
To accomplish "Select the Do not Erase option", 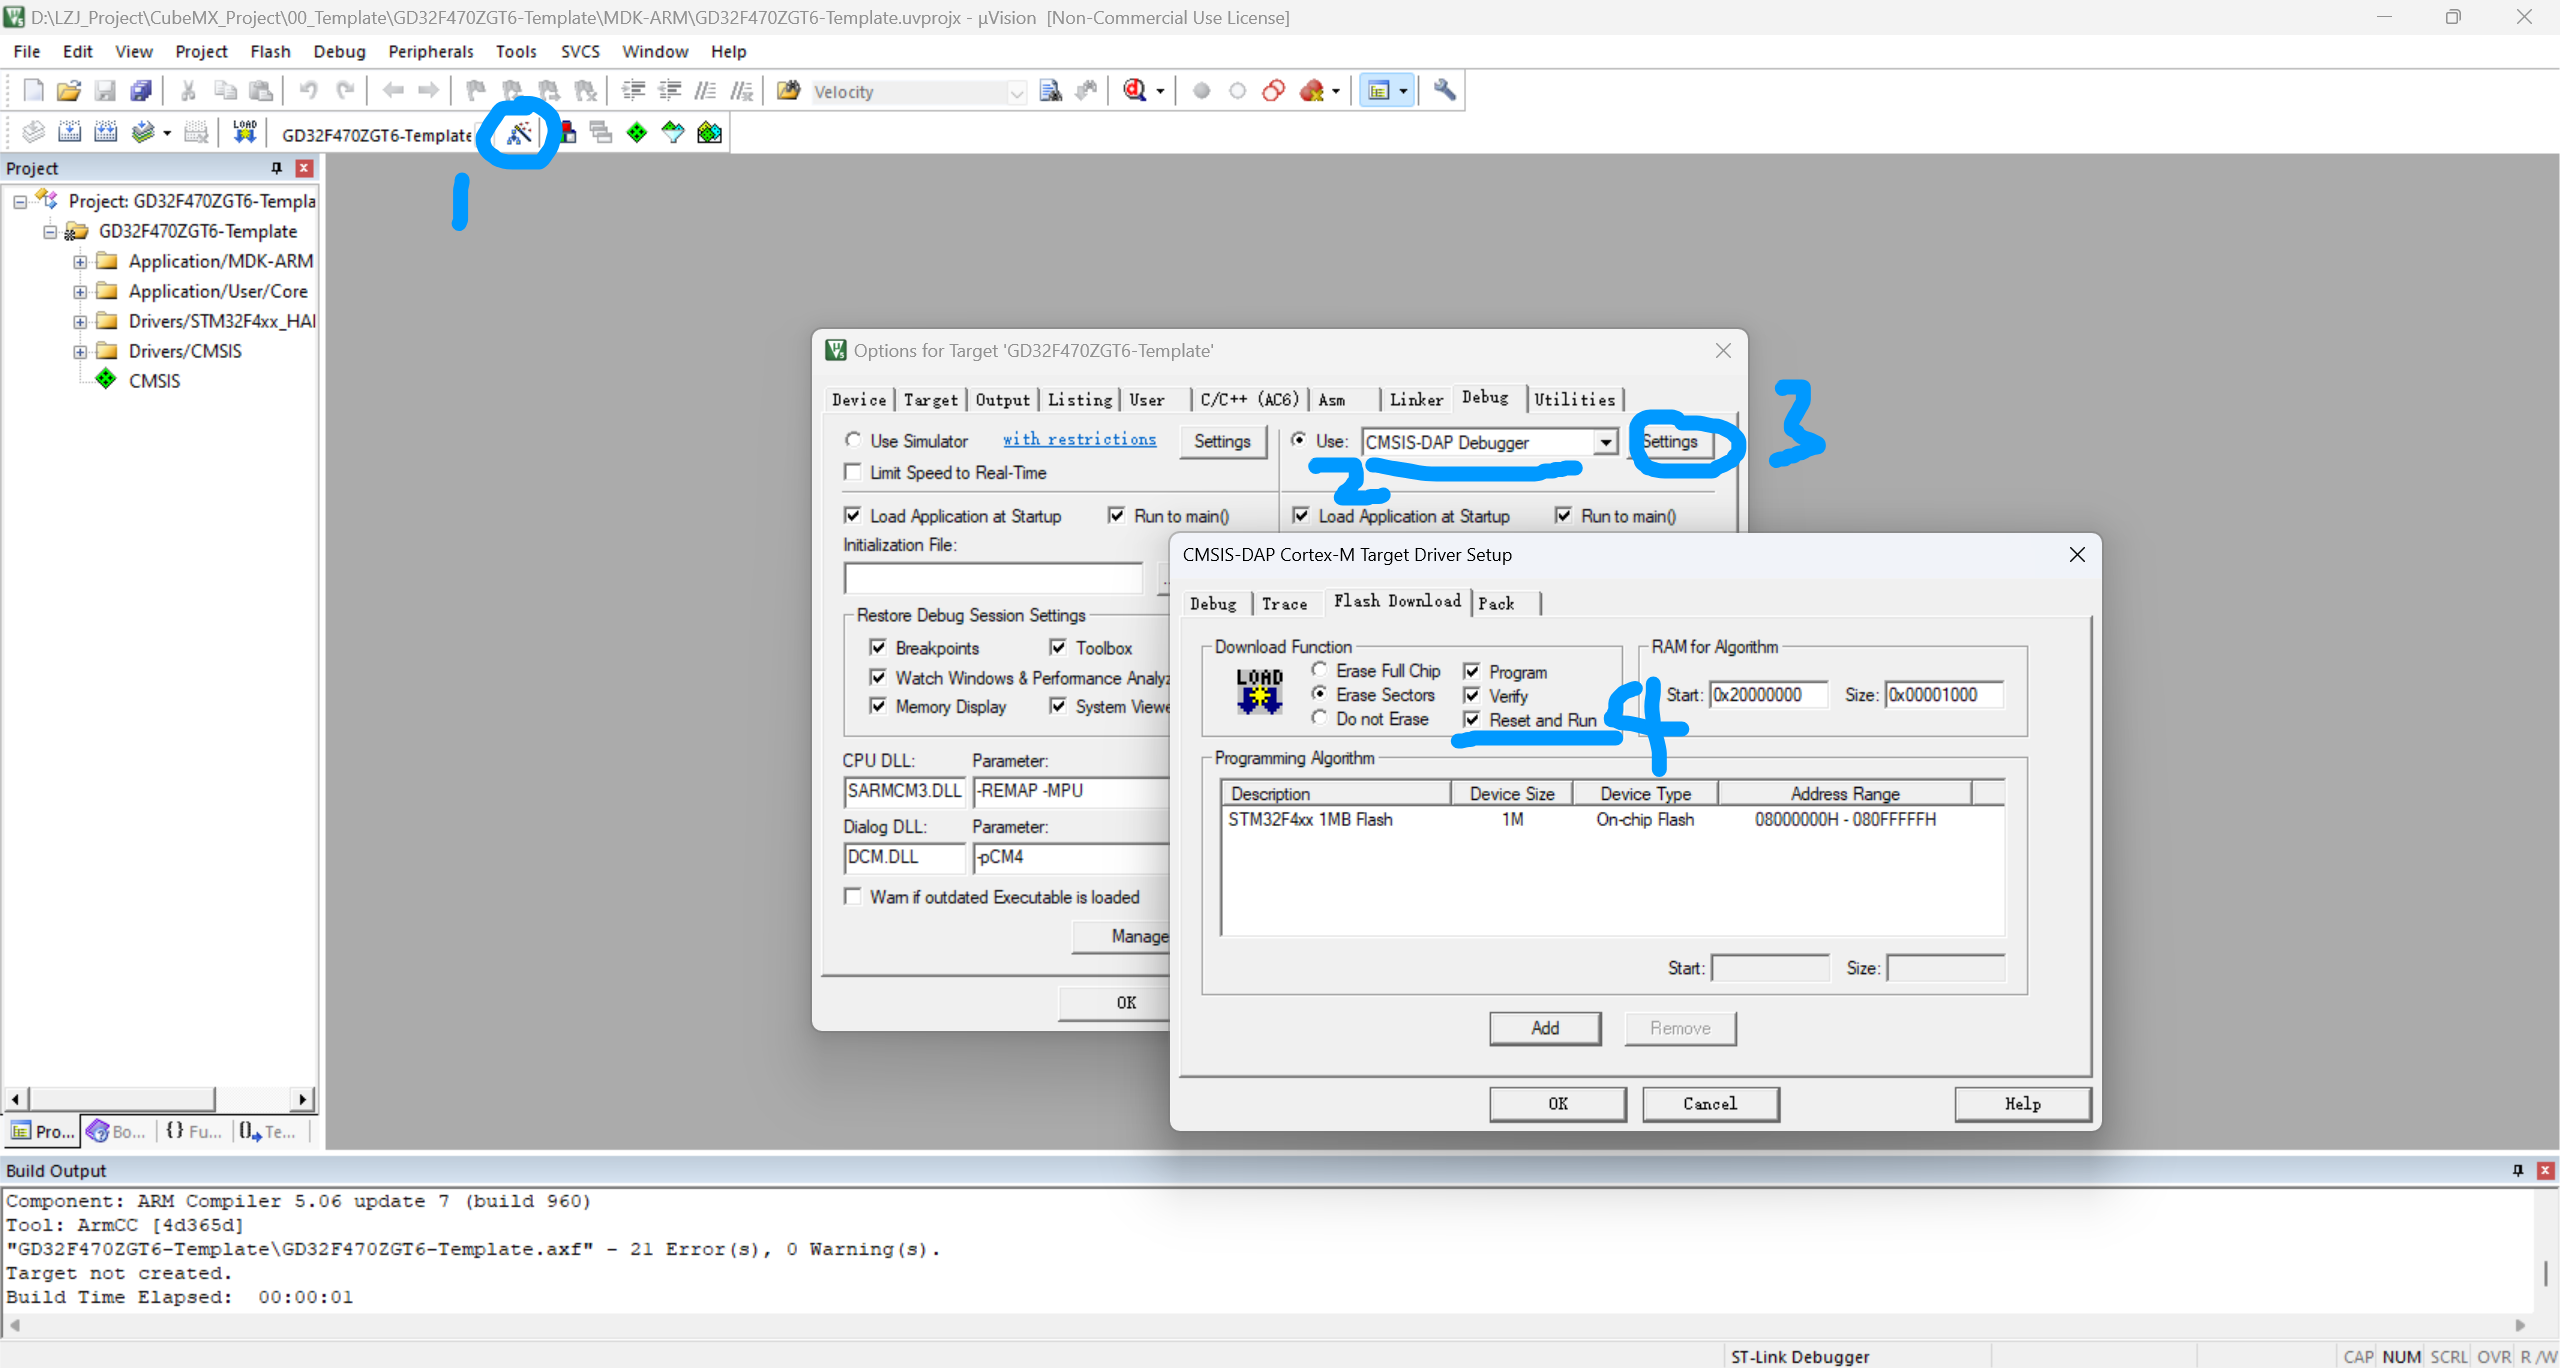I will point(1320,718).
